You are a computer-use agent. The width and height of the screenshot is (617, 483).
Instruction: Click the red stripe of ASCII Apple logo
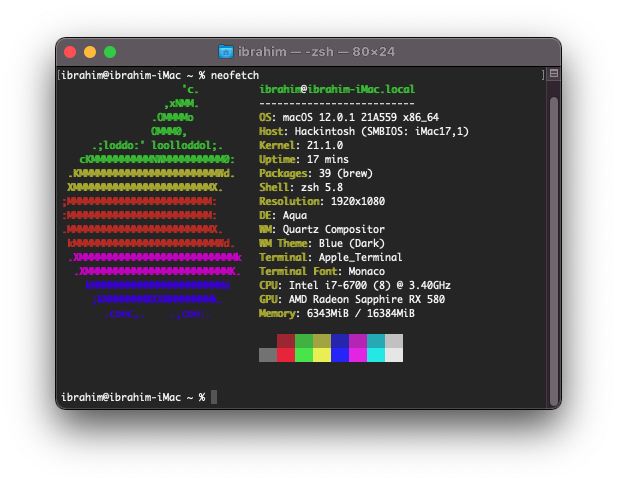(x=140, y=215)
